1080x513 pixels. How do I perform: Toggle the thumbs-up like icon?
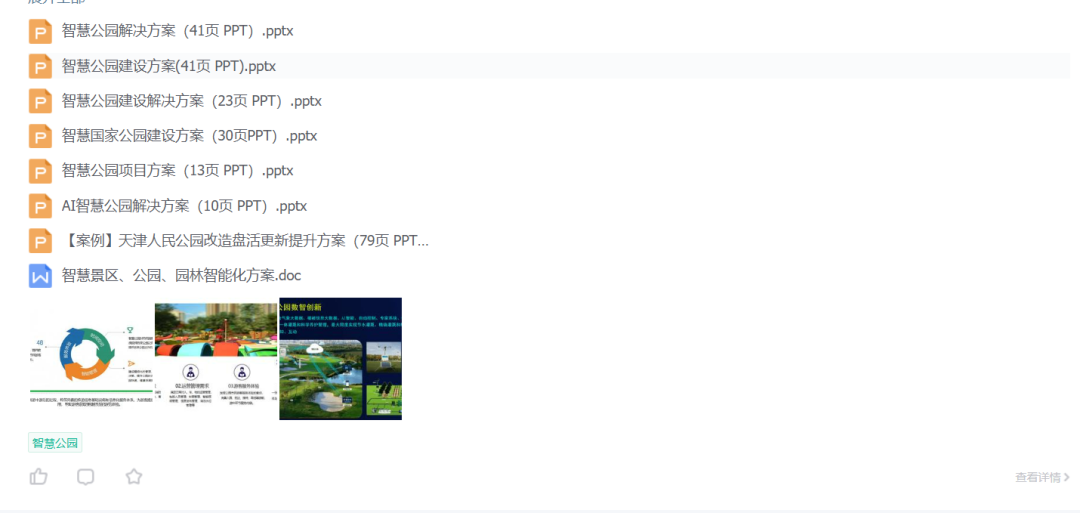39,477
